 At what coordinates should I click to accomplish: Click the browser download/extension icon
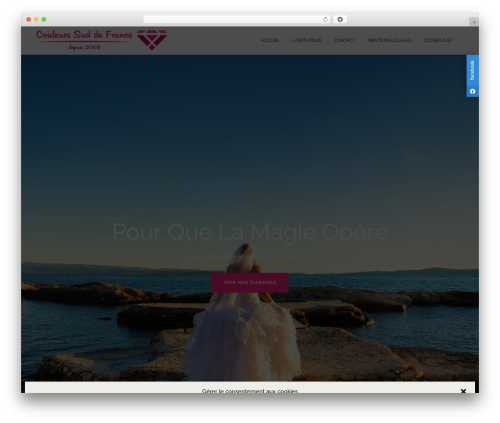340,20
